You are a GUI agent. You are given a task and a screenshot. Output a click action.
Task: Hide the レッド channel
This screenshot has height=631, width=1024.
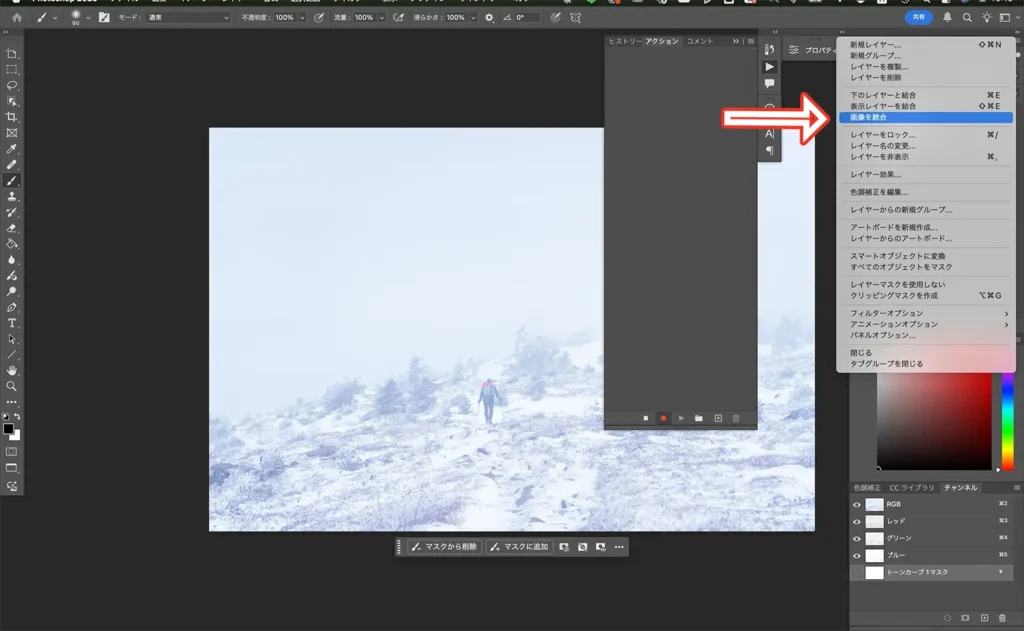pos(856,521)
